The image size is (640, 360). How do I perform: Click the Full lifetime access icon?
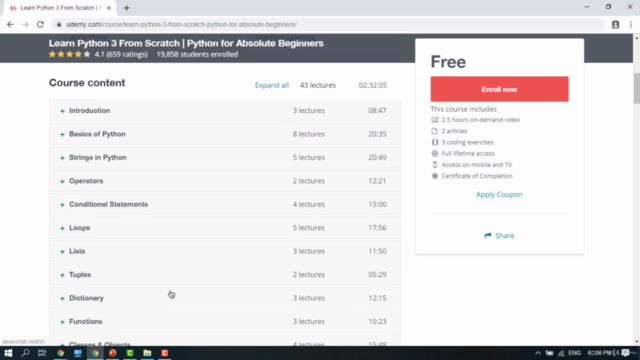pos(435,153)
